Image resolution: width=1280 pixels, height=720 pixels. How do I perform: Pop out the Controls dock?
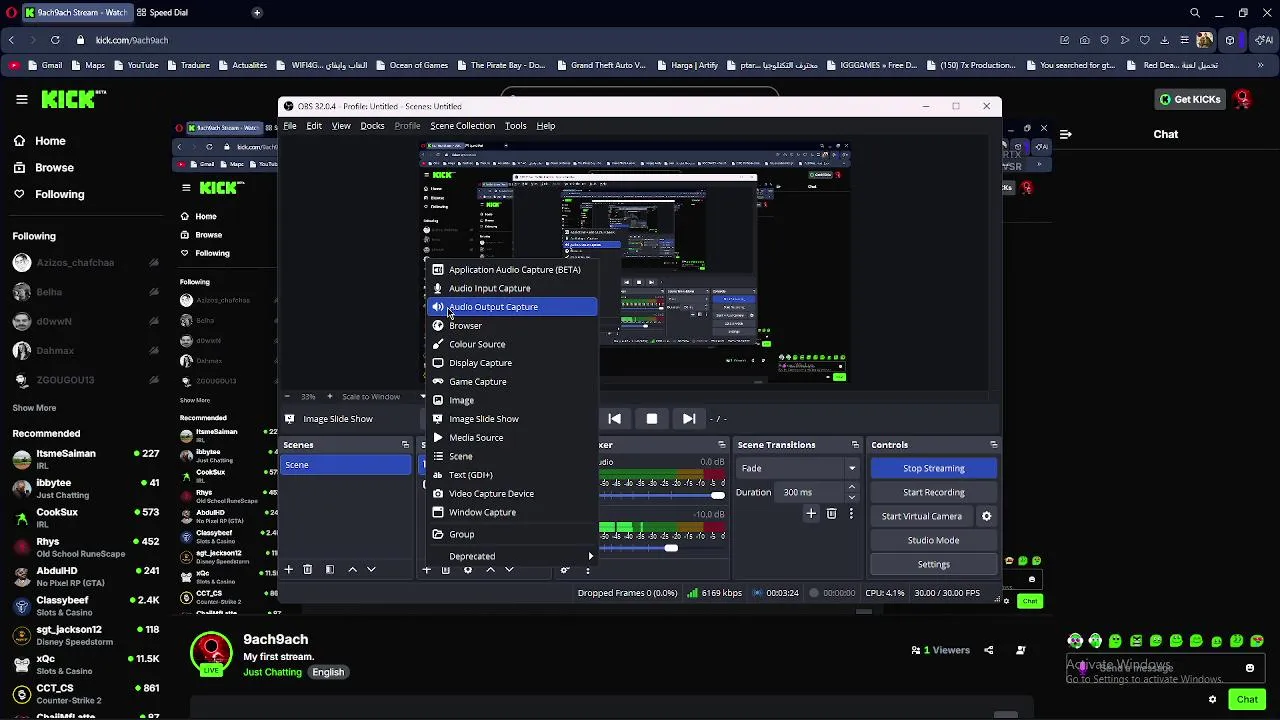pyautogui.click(x=993, y=445)
